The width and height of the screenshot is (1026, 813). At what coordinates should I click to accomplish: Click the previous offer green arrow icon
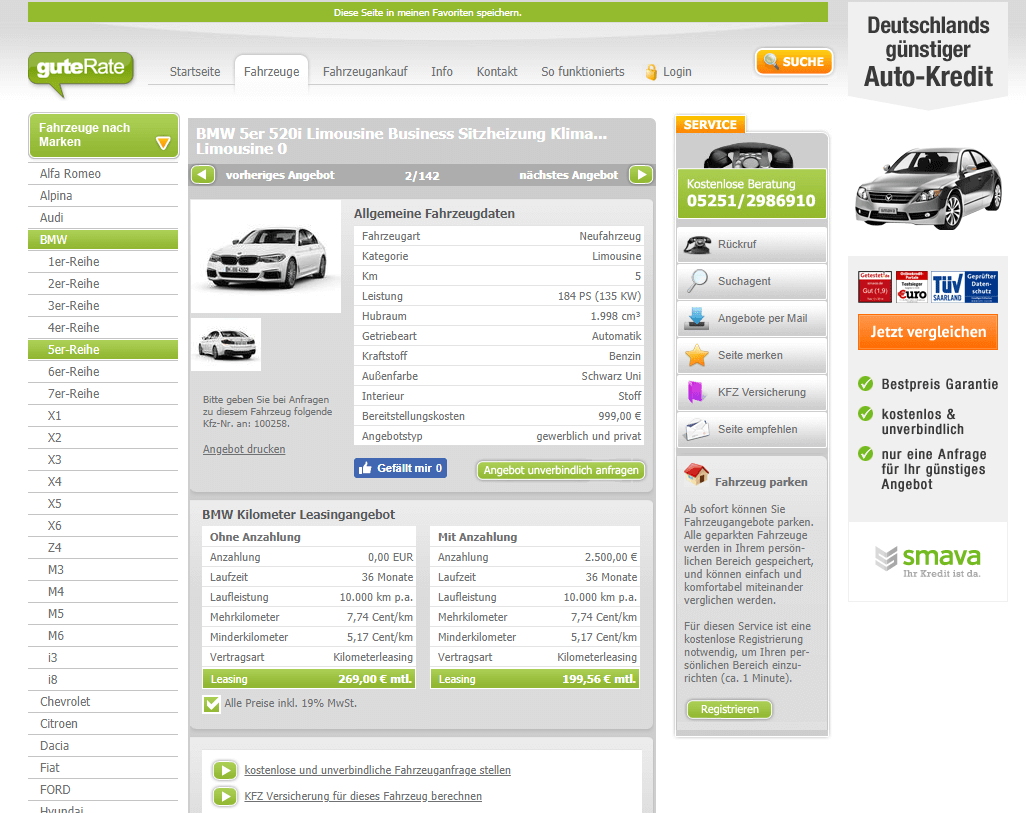coord(203,175)
